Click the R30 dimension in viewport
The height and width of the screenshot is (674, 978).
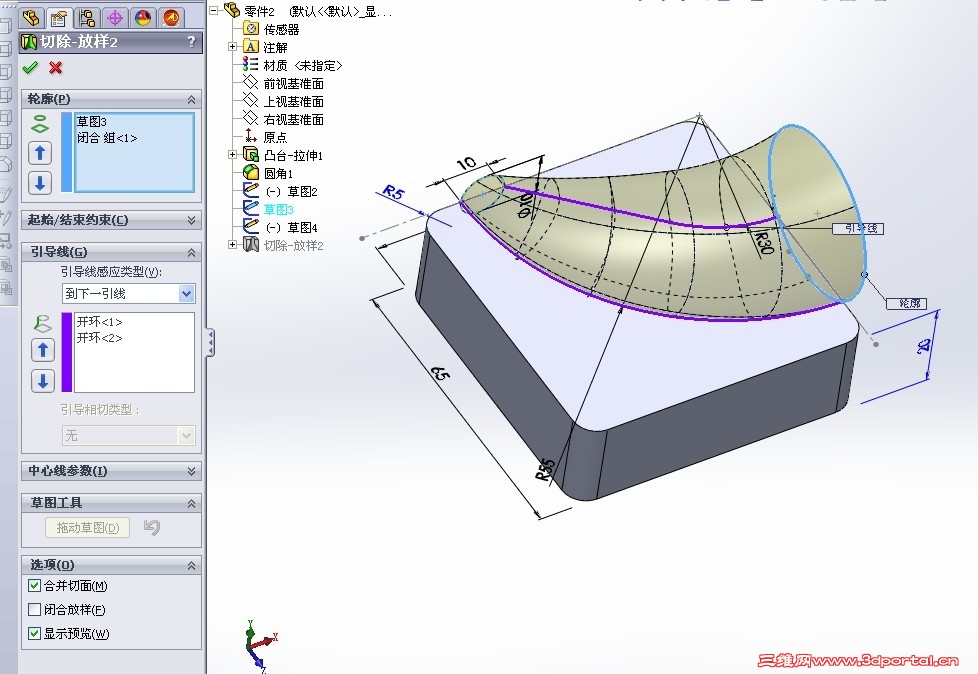764,243
